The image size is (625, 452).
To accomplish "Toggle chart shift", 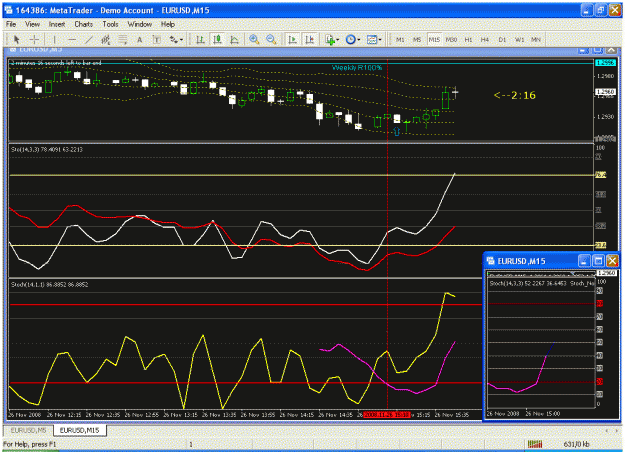I will point(309,39).
